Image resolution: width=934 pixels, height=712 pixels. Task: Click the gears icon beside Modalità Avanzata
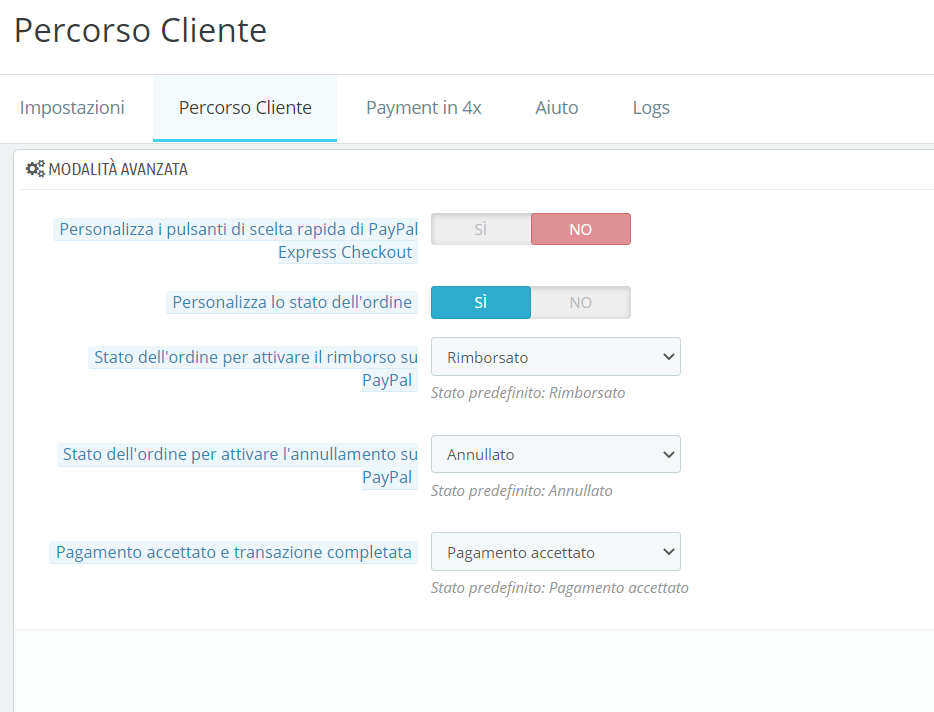(x=35, y=169)
